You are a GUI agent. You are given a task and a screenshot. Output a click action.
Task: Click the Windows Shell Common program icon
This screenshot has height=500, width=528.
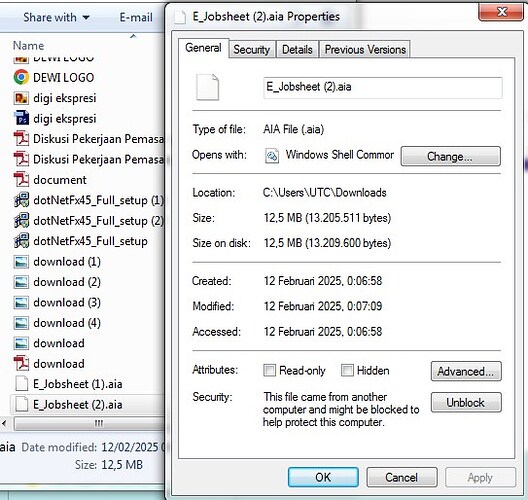coord(272,156)
